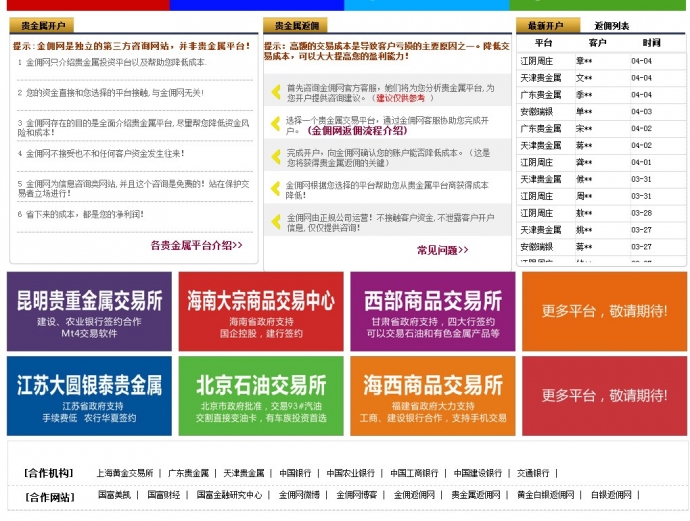Select the 安徽瑞银 row dated 03-27
The width and height of the screenshot is (690, 521).
coord(601,247)
